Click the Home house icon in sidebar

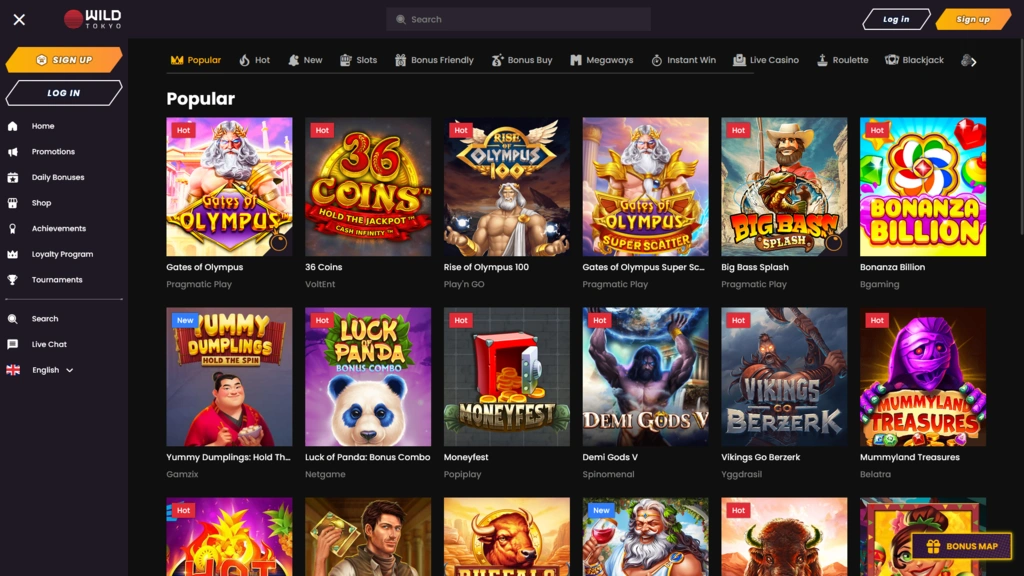12,126
